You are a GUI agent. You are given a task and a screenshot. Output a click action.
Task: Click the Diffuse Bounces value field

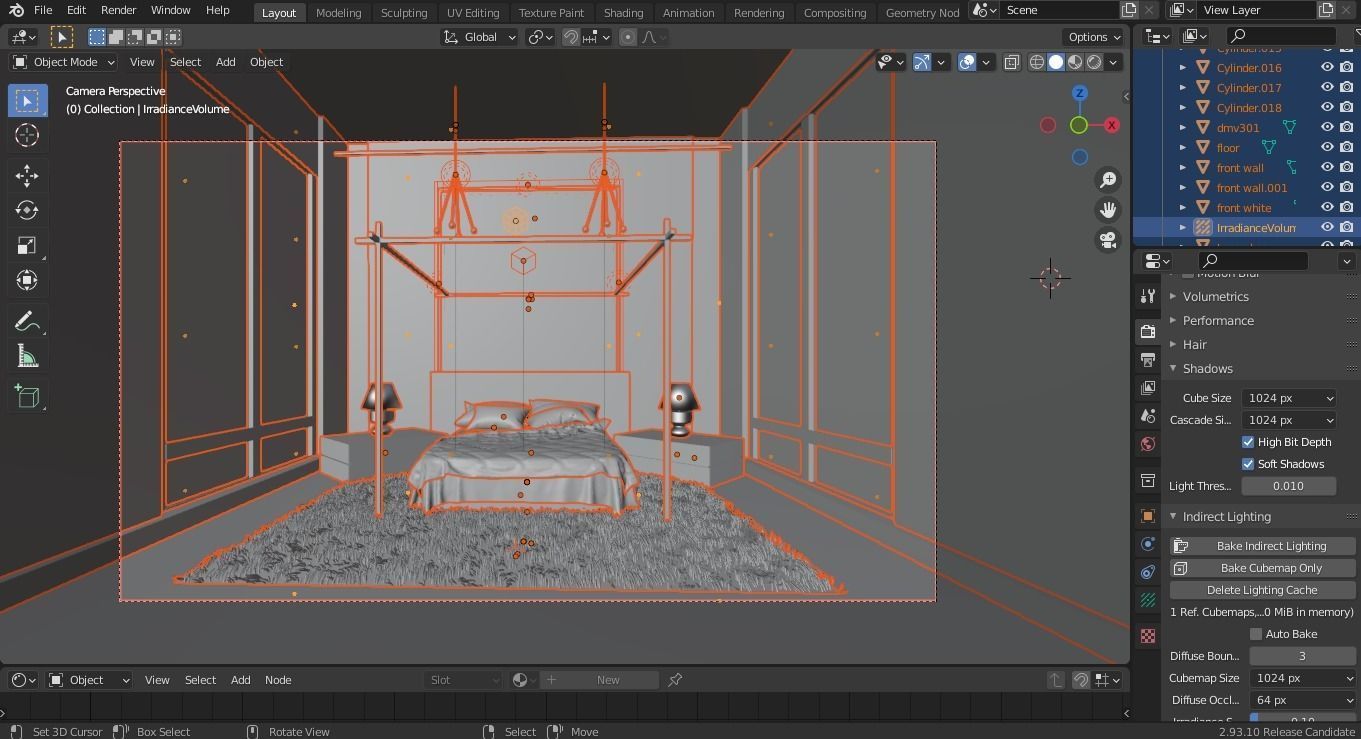tap(1302, 655)
